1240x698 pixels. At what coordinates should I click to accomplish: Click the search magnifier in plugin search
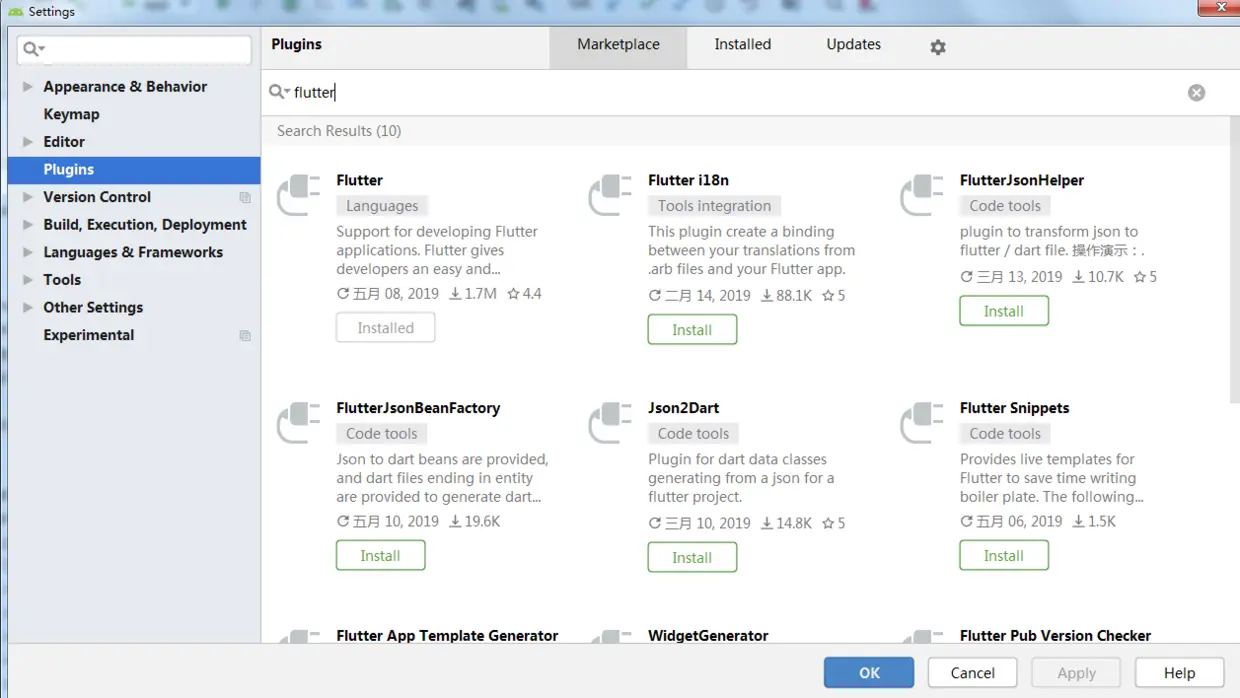(279, 92)
